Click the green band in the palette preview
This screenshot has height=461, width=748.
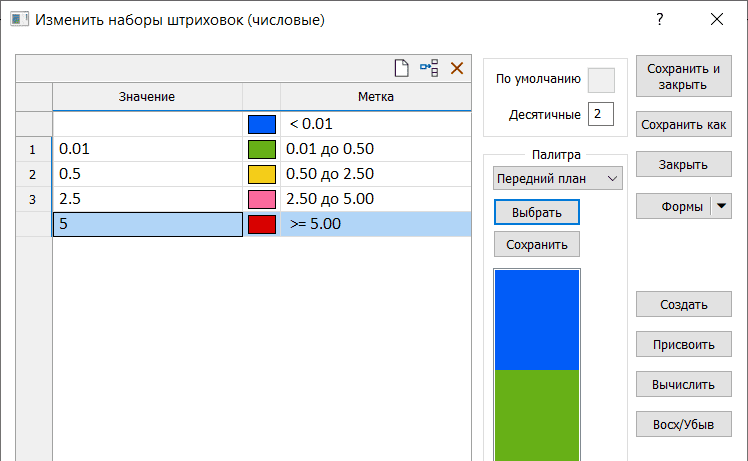coord(537,415)
